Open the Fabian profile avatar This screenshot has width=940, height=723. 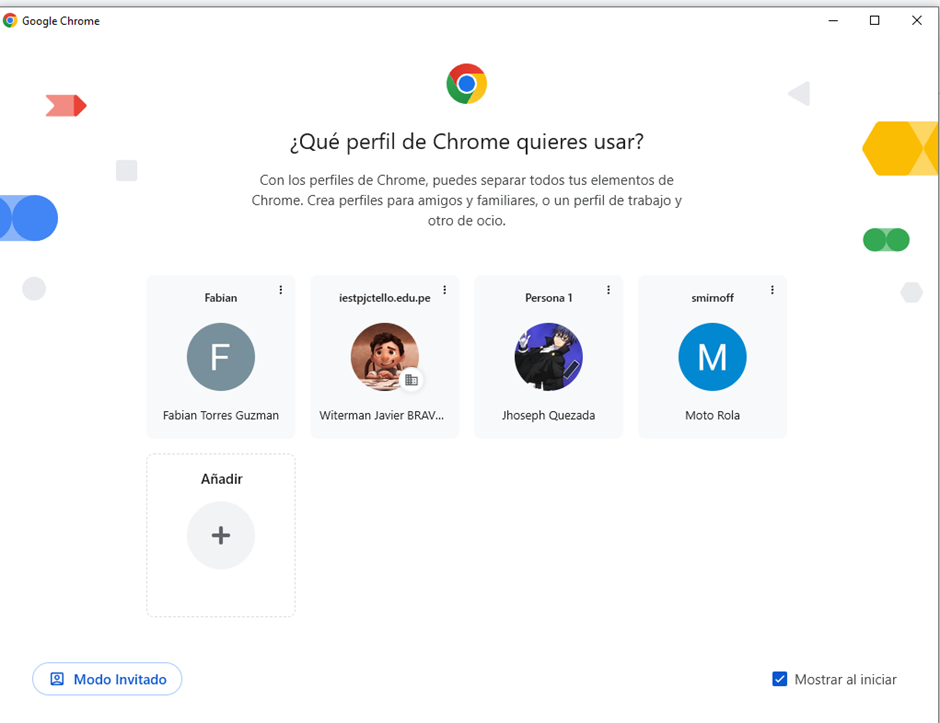click(221, 357)
